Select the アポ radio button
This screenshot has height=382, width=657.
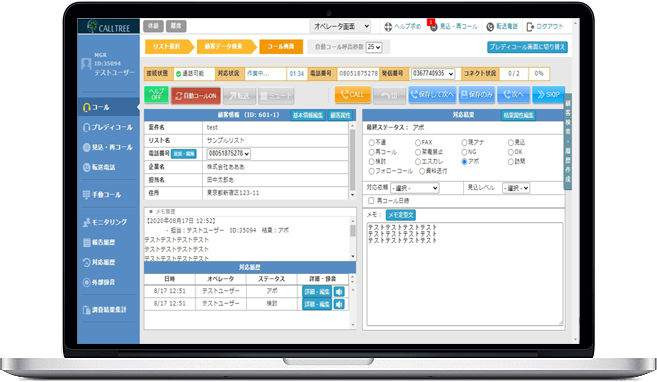tap(464, 162)
